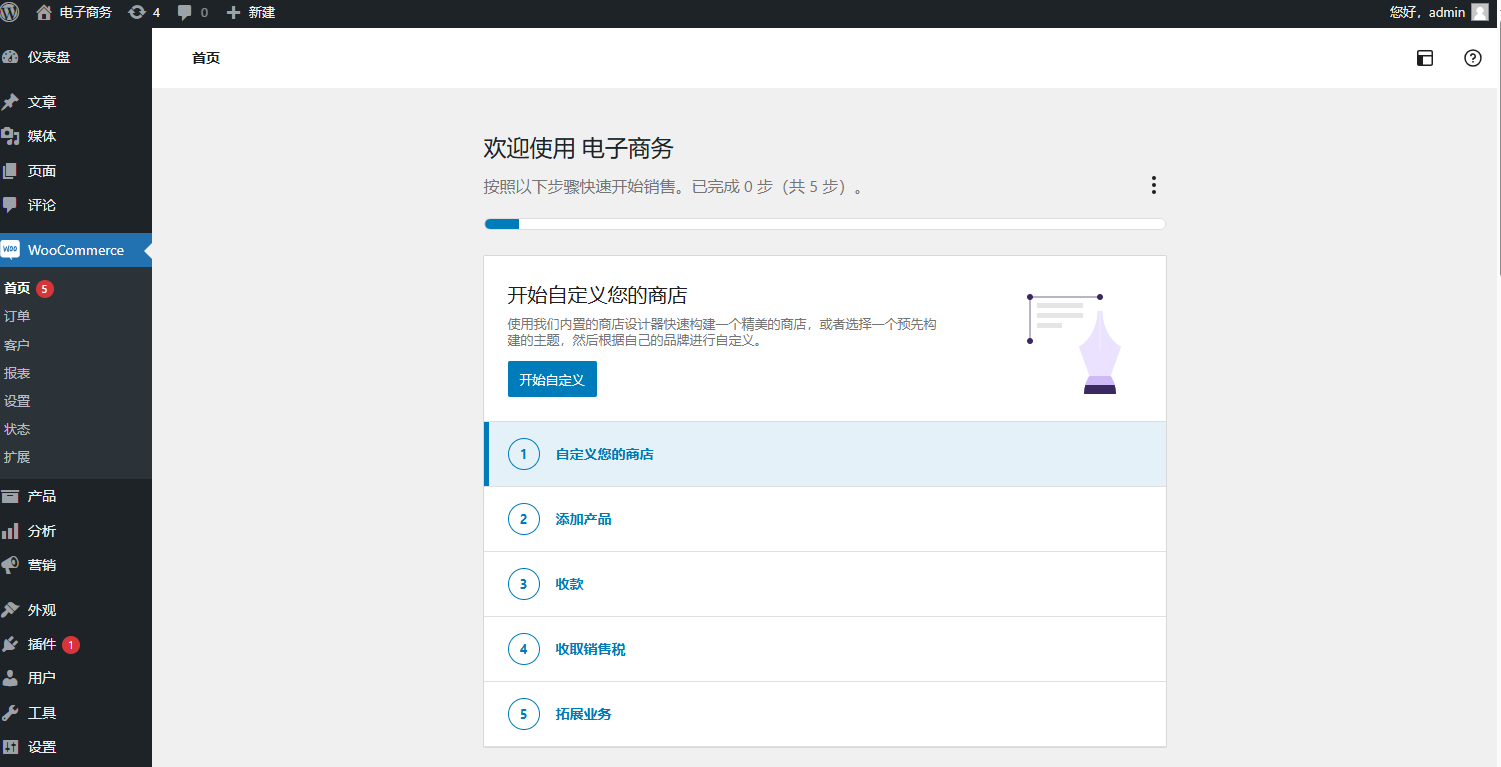The height and width of the screenshot is (767, 1501).
Task: Open WooCommerce 订单 orders submenu
Action: click(x=17, y=316)
